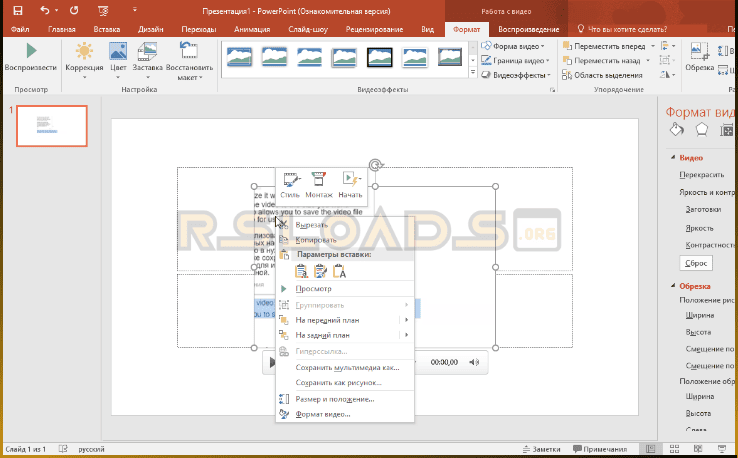Open the fill bucket tab in format pane
Viewport: 738px width, 458px height.
(x=677, y=130)
